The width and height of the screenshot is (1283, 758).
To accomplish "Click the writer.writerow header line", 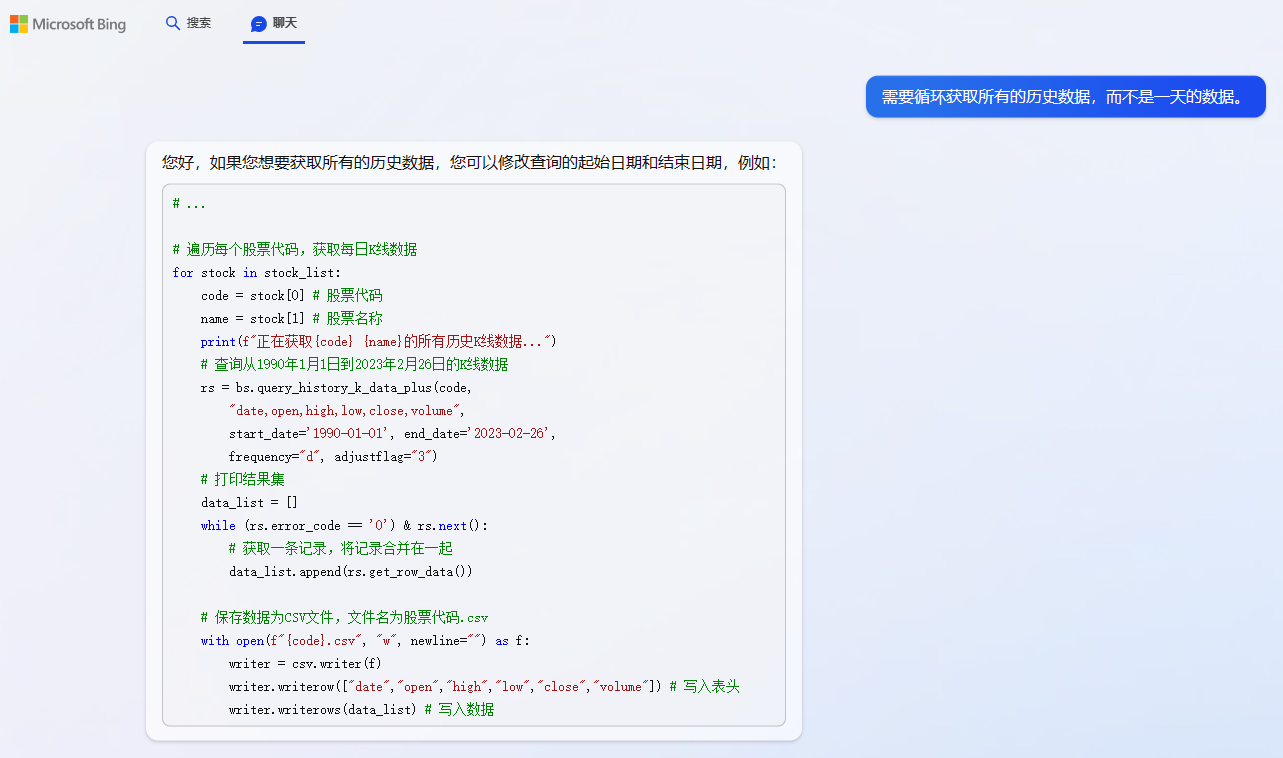I will [450, 686].
